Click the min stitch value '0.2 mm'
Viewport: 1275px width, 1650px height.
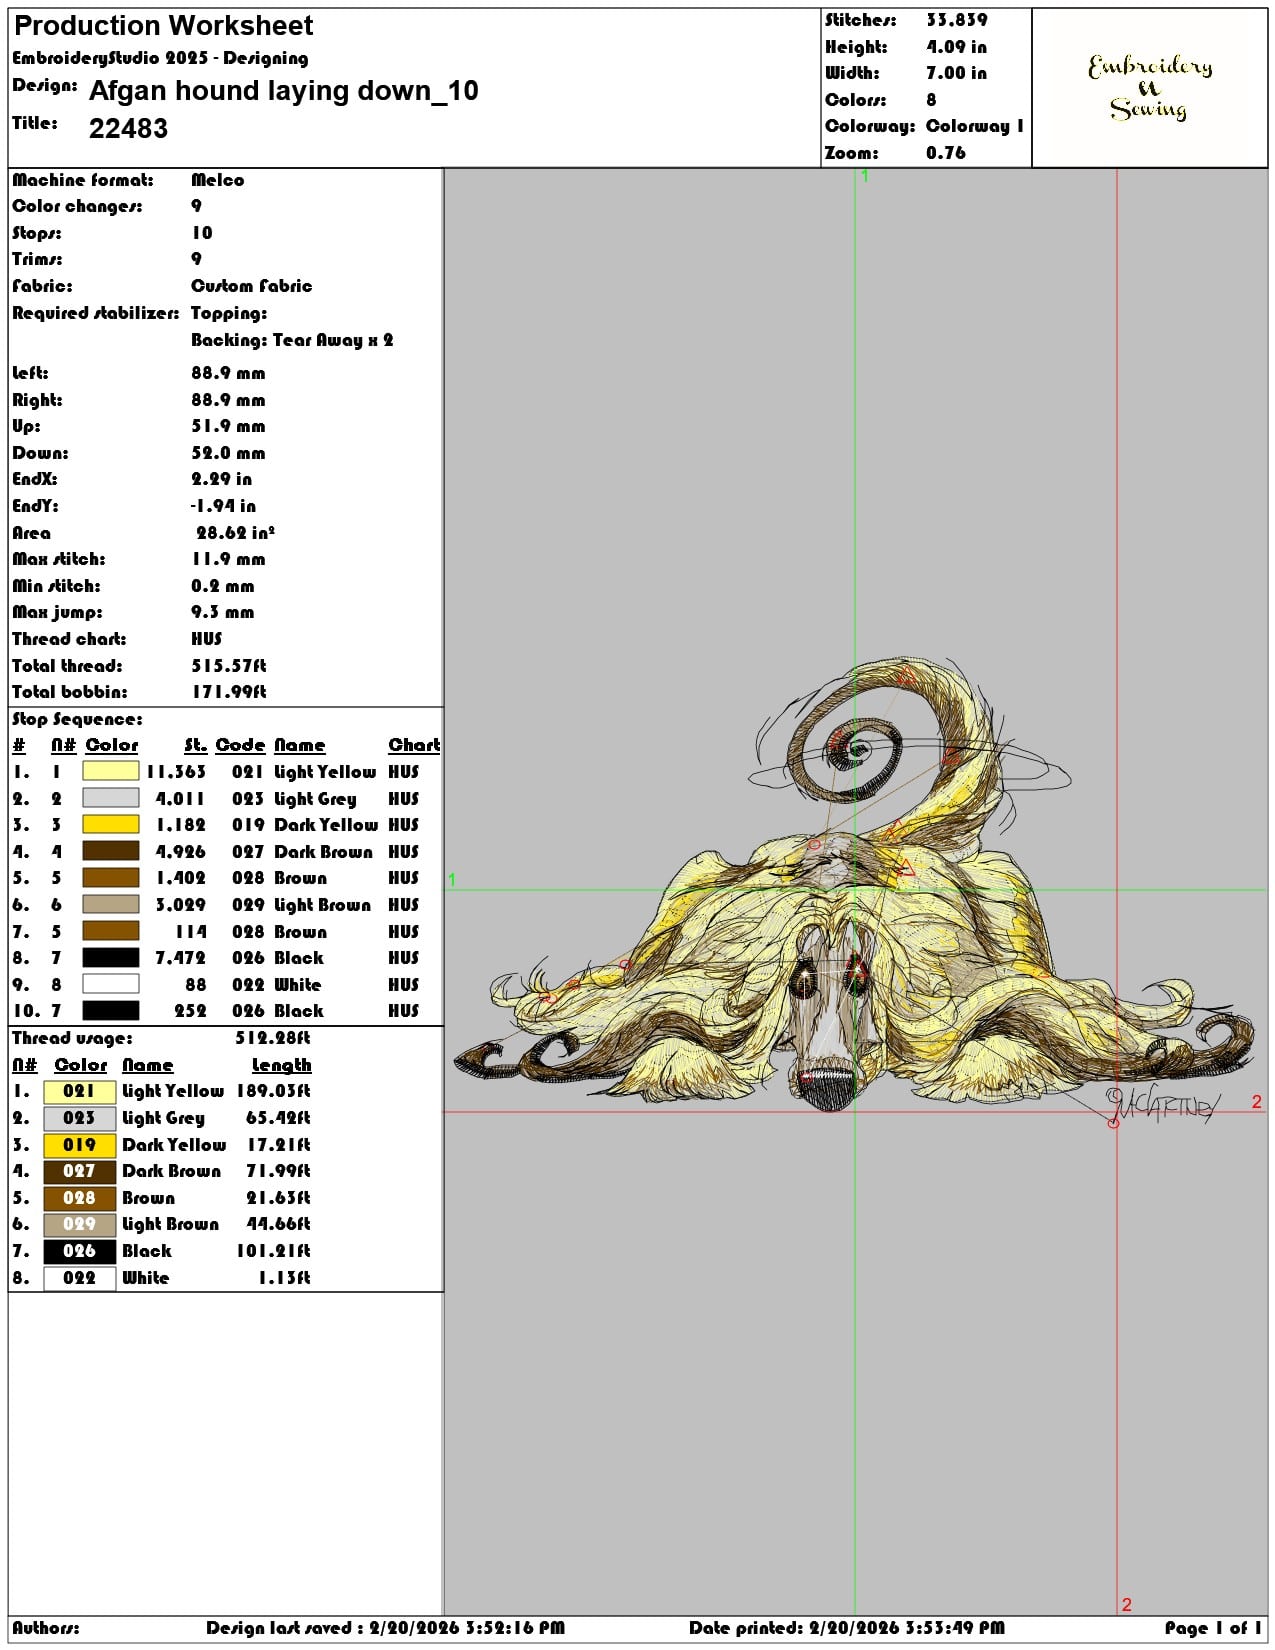tap(223, 586)
